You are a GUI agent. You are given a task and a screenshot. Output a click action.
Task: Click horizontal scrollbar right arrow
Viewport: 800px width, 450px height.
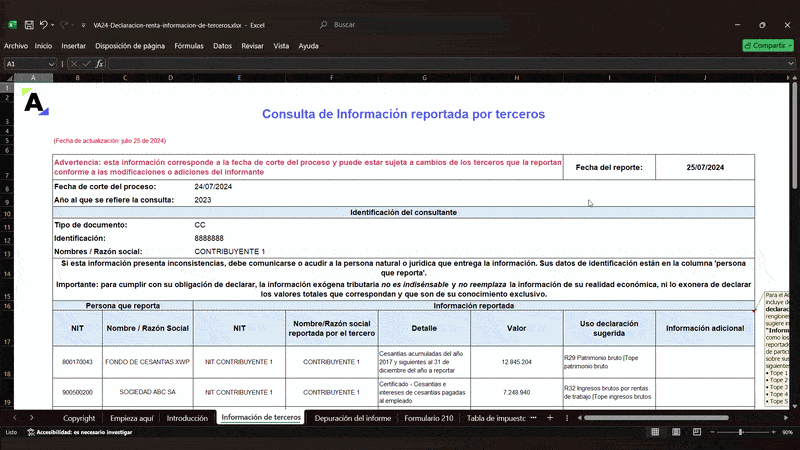786,418
